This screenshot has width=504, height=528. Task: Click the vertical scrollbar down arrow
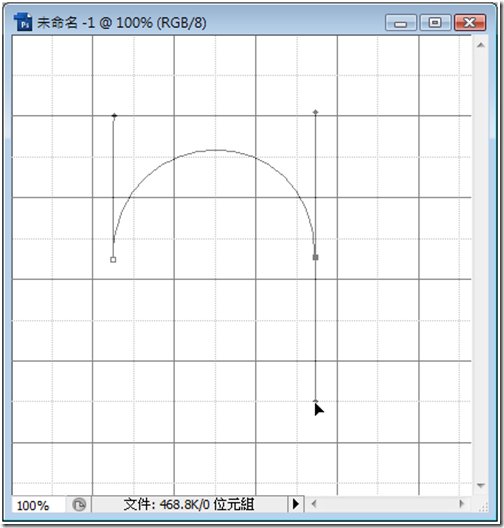481,485
